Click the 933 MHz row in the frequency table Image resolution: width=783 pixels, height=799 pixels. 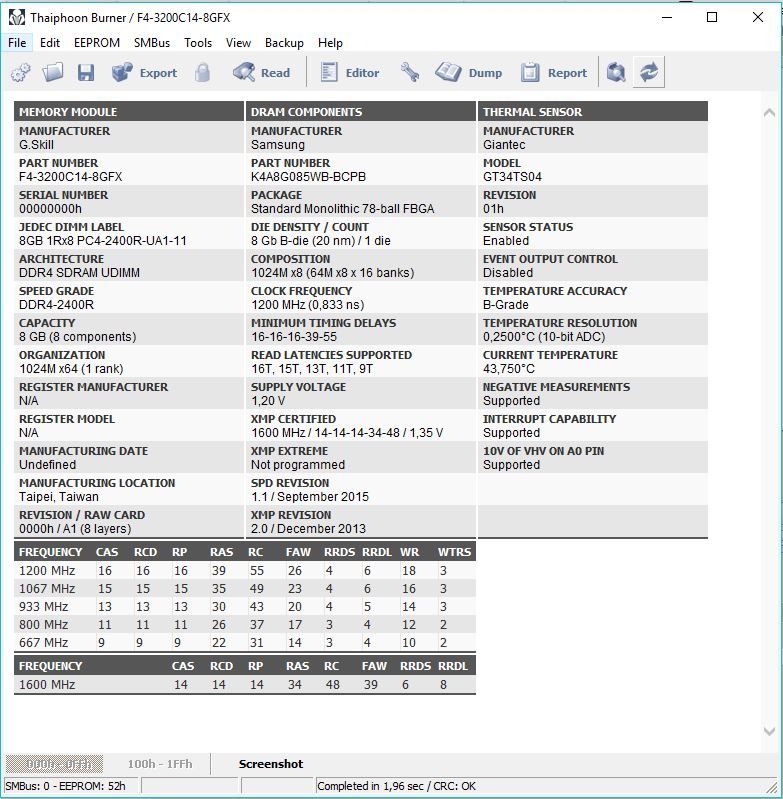tap(245, 606)
